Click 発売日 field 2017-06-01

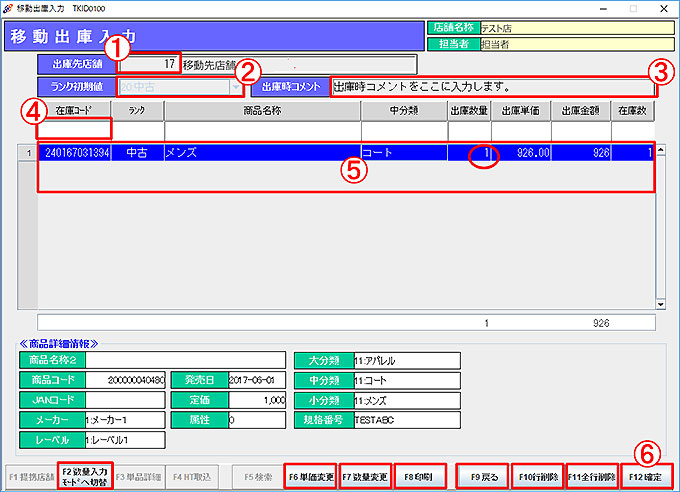257,380
